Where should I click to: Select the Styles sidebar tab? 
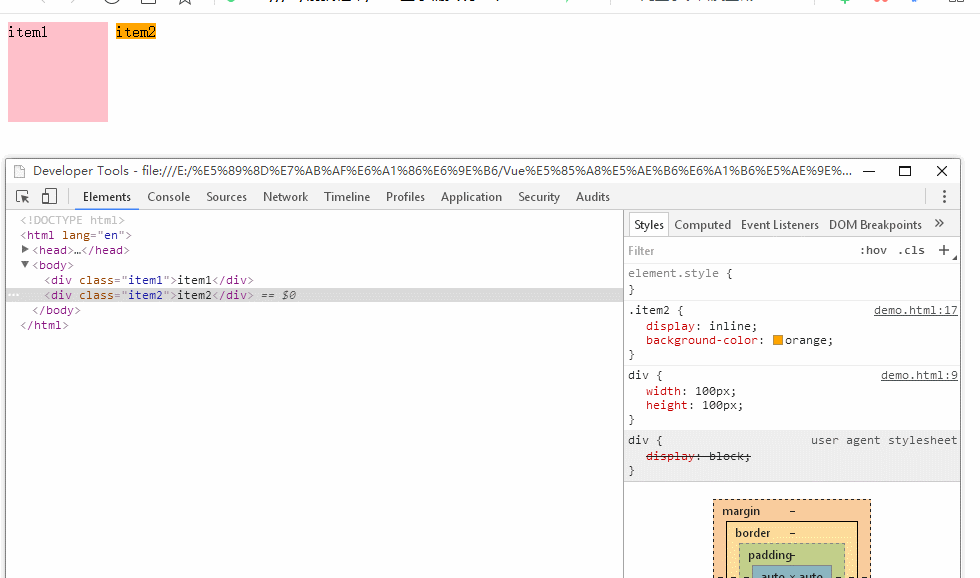click(649, 225)
